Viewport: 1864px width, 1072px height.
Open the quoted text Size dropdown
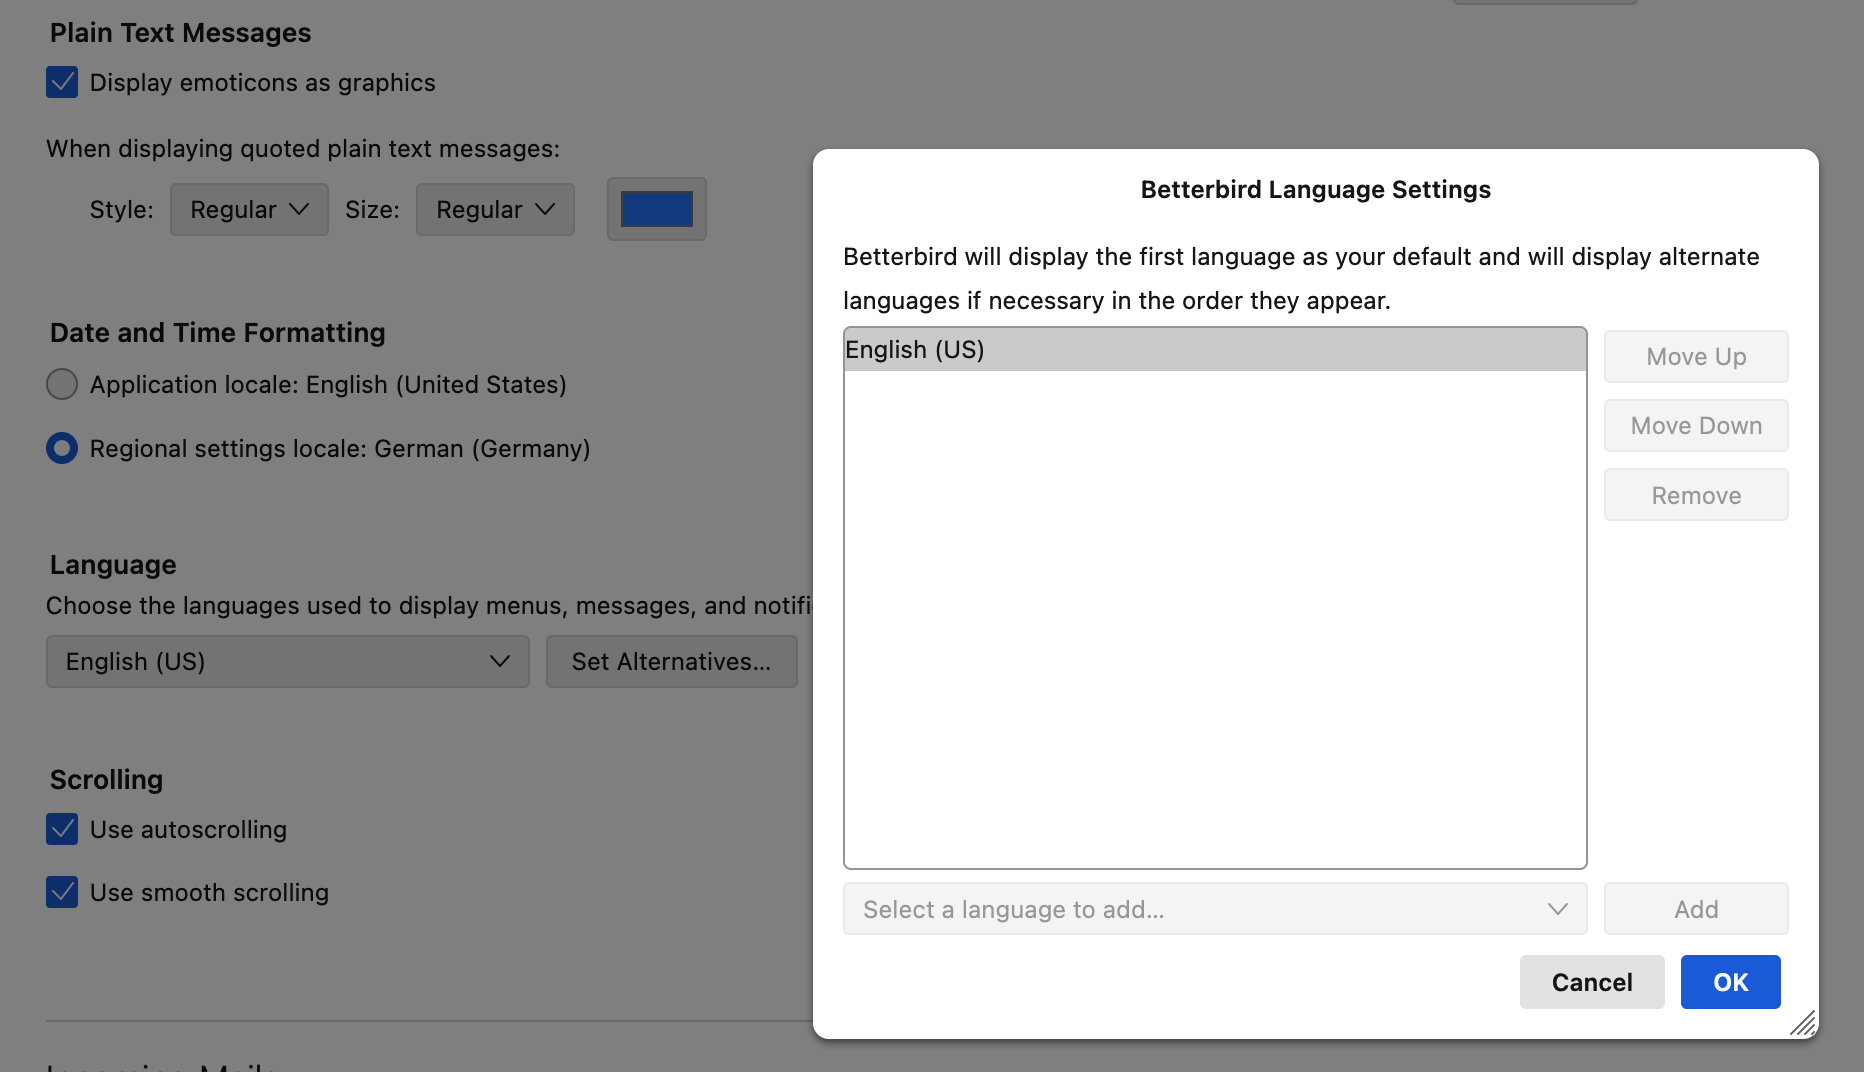click(495, 209)
